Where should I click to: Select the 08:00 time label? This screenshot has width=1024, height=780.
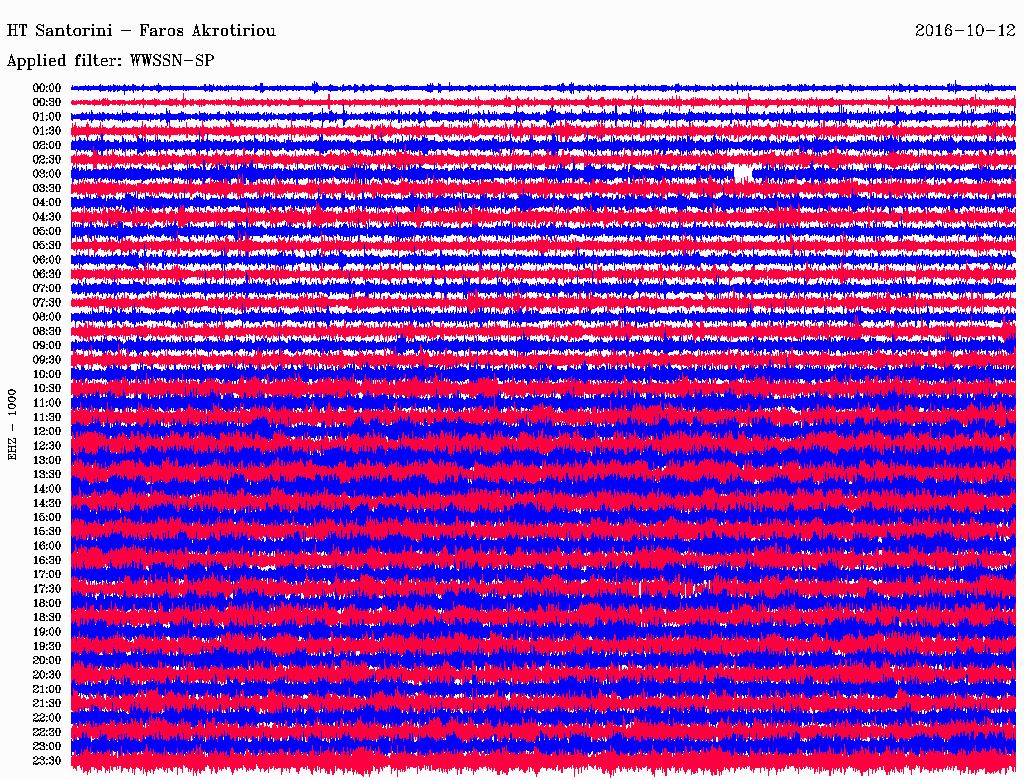point(47,317)
